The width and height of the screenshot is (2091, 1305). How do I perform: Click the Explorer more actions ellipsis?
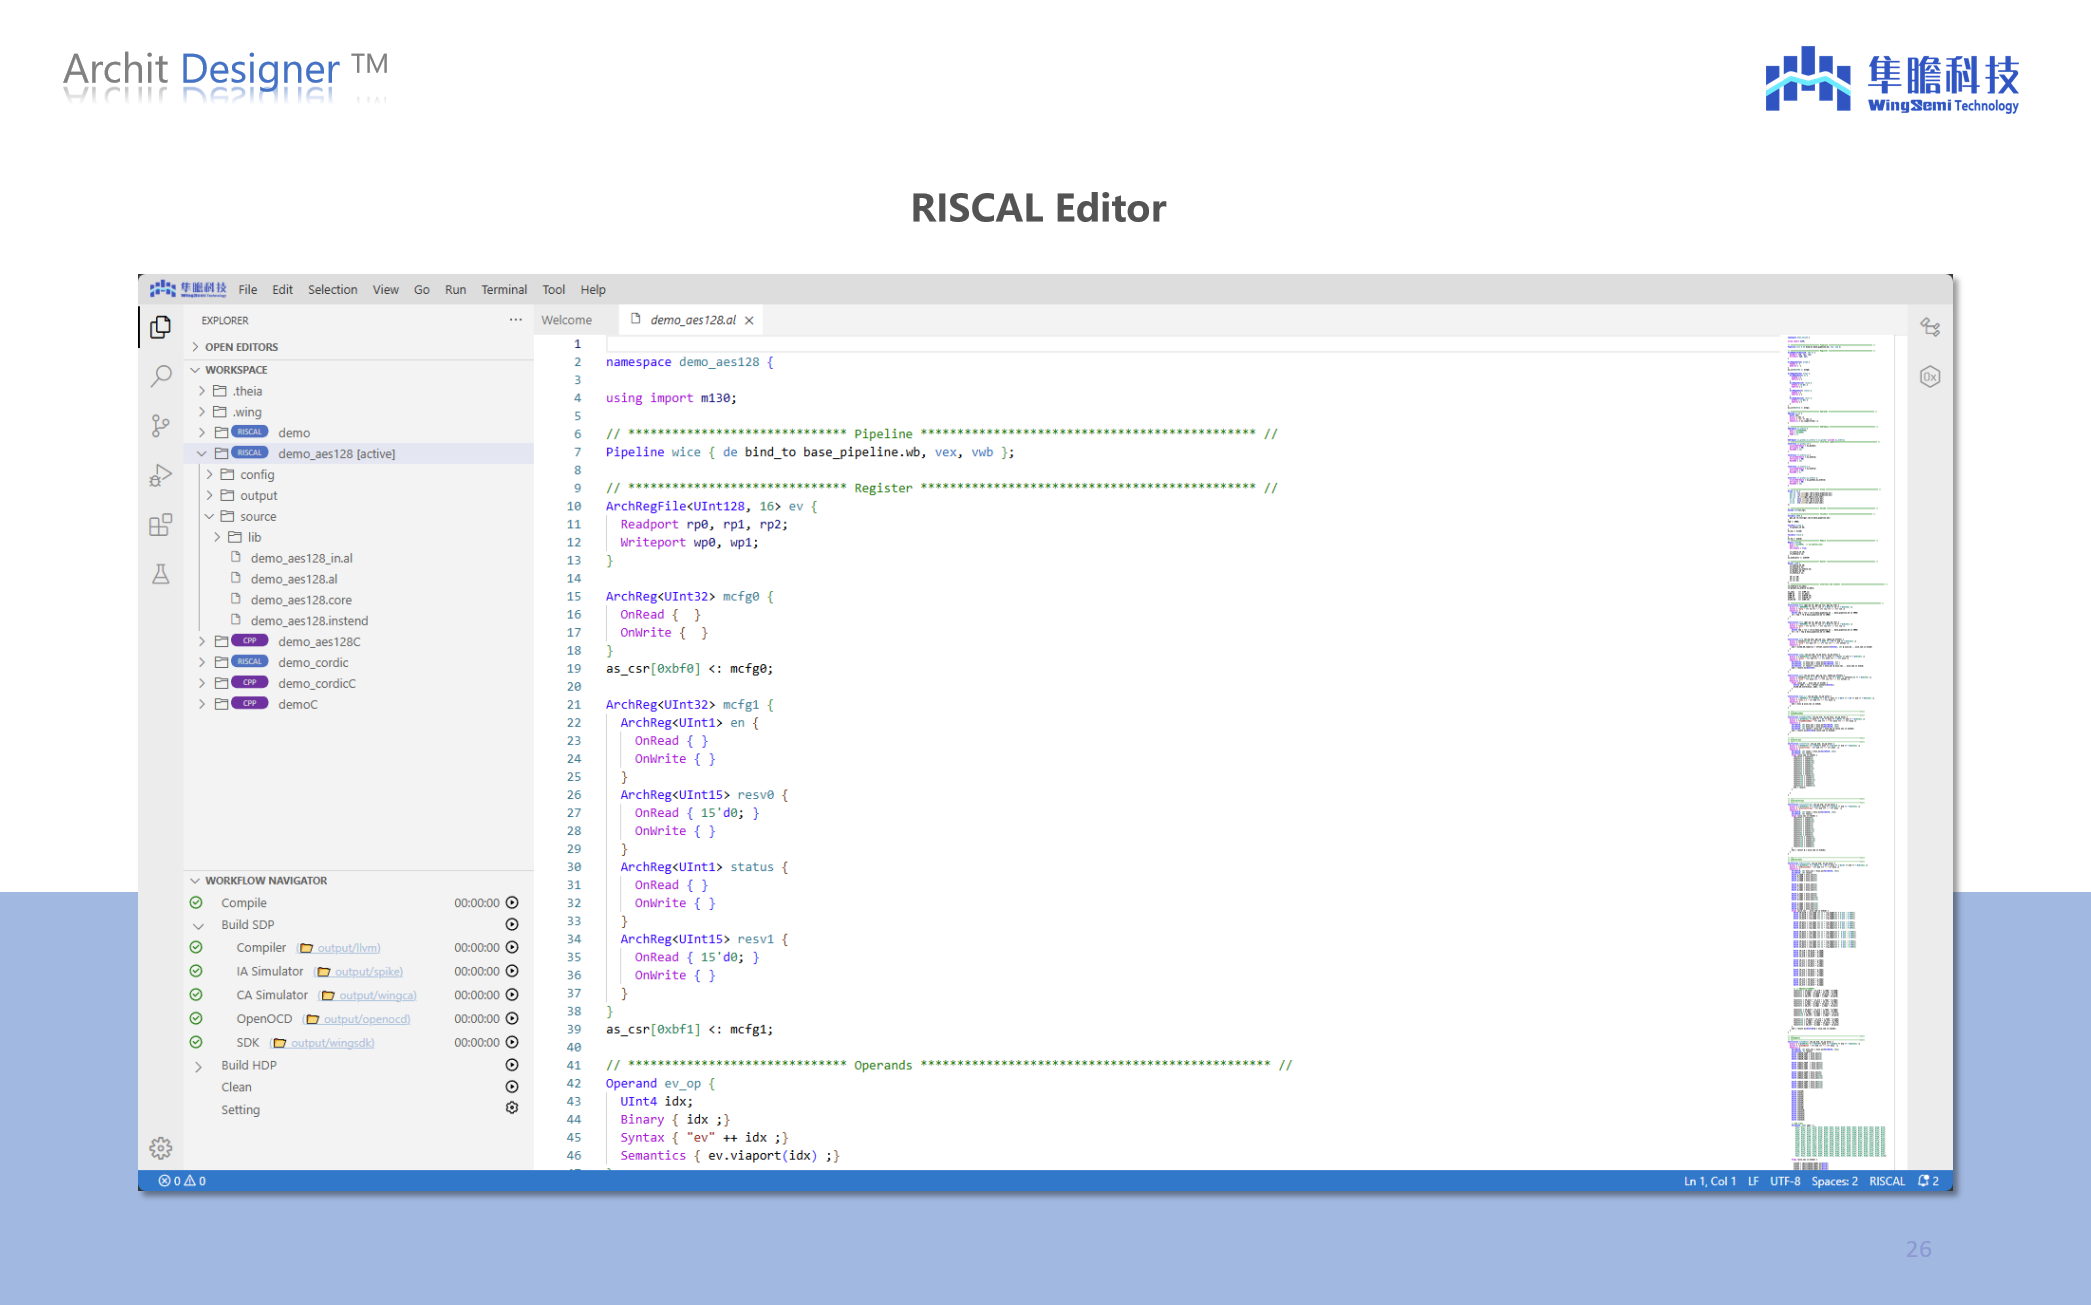pyautogui.click(x=515, y=320)
